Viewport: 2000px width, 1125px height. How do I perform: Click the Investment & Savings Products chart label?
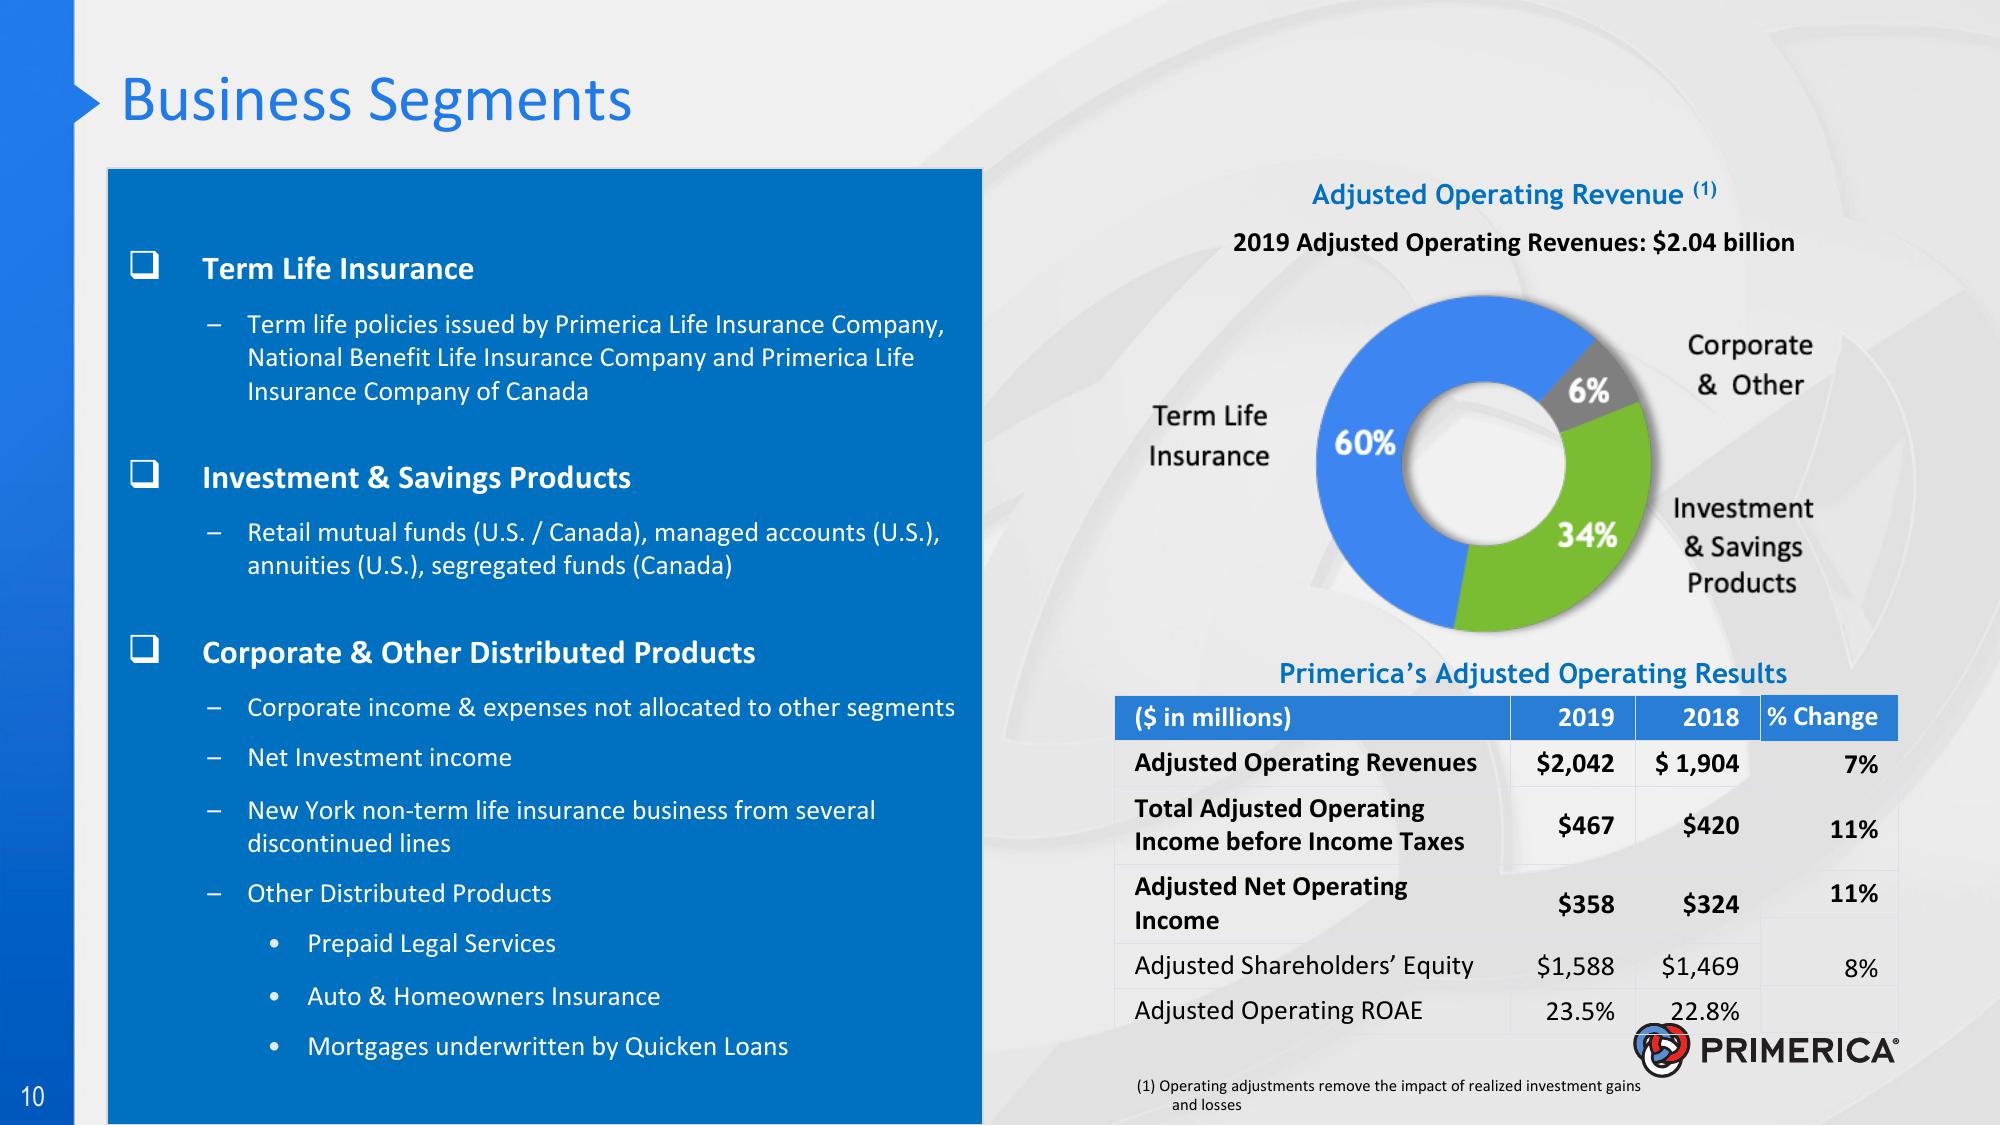1743,546
